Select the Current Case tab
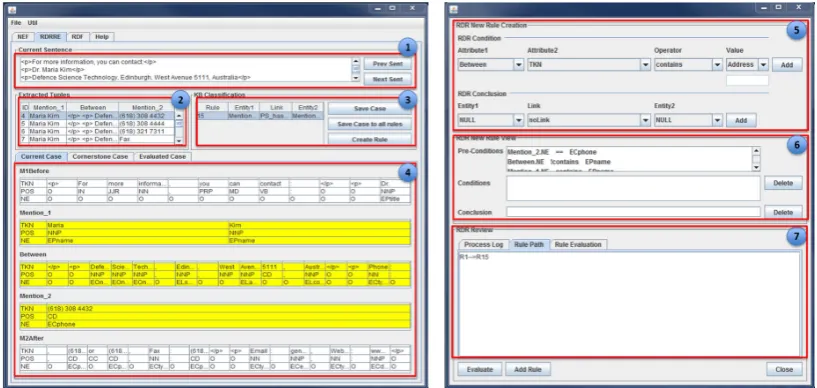The height and width of the screenshot is (388, 817). pos(41,156)
